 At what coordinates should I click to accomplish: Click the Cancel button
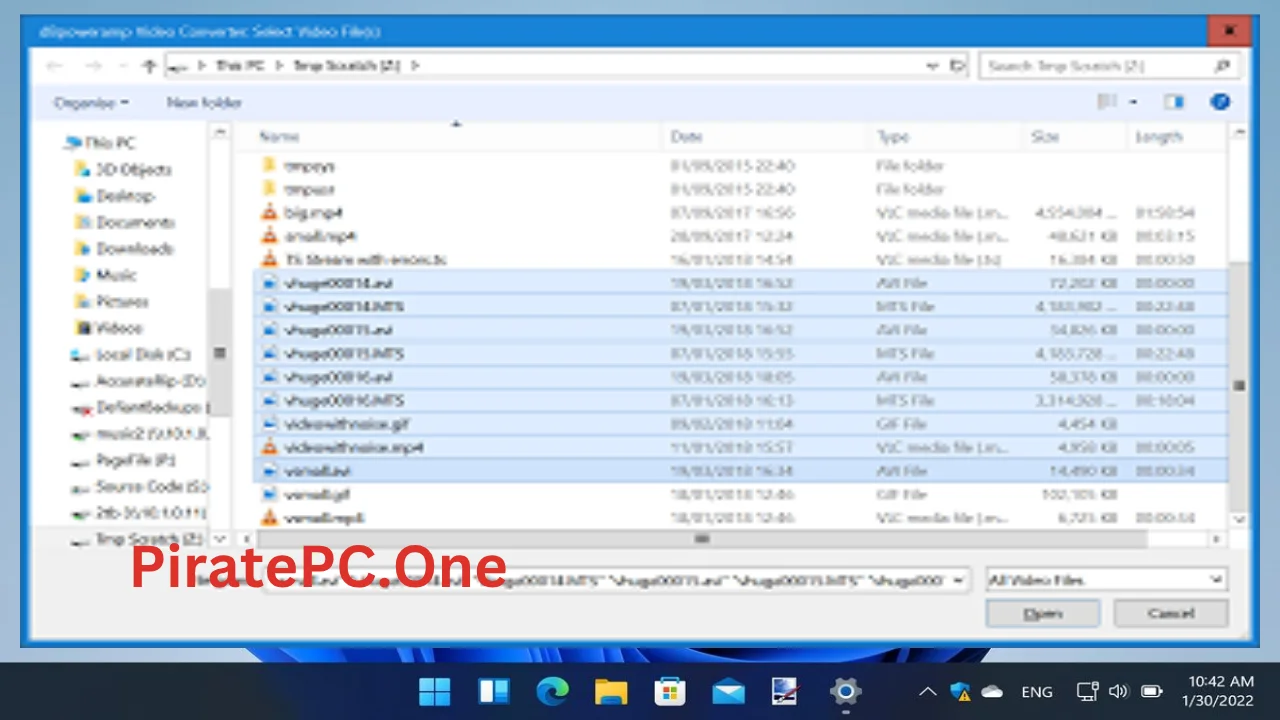coord(1171,614)
